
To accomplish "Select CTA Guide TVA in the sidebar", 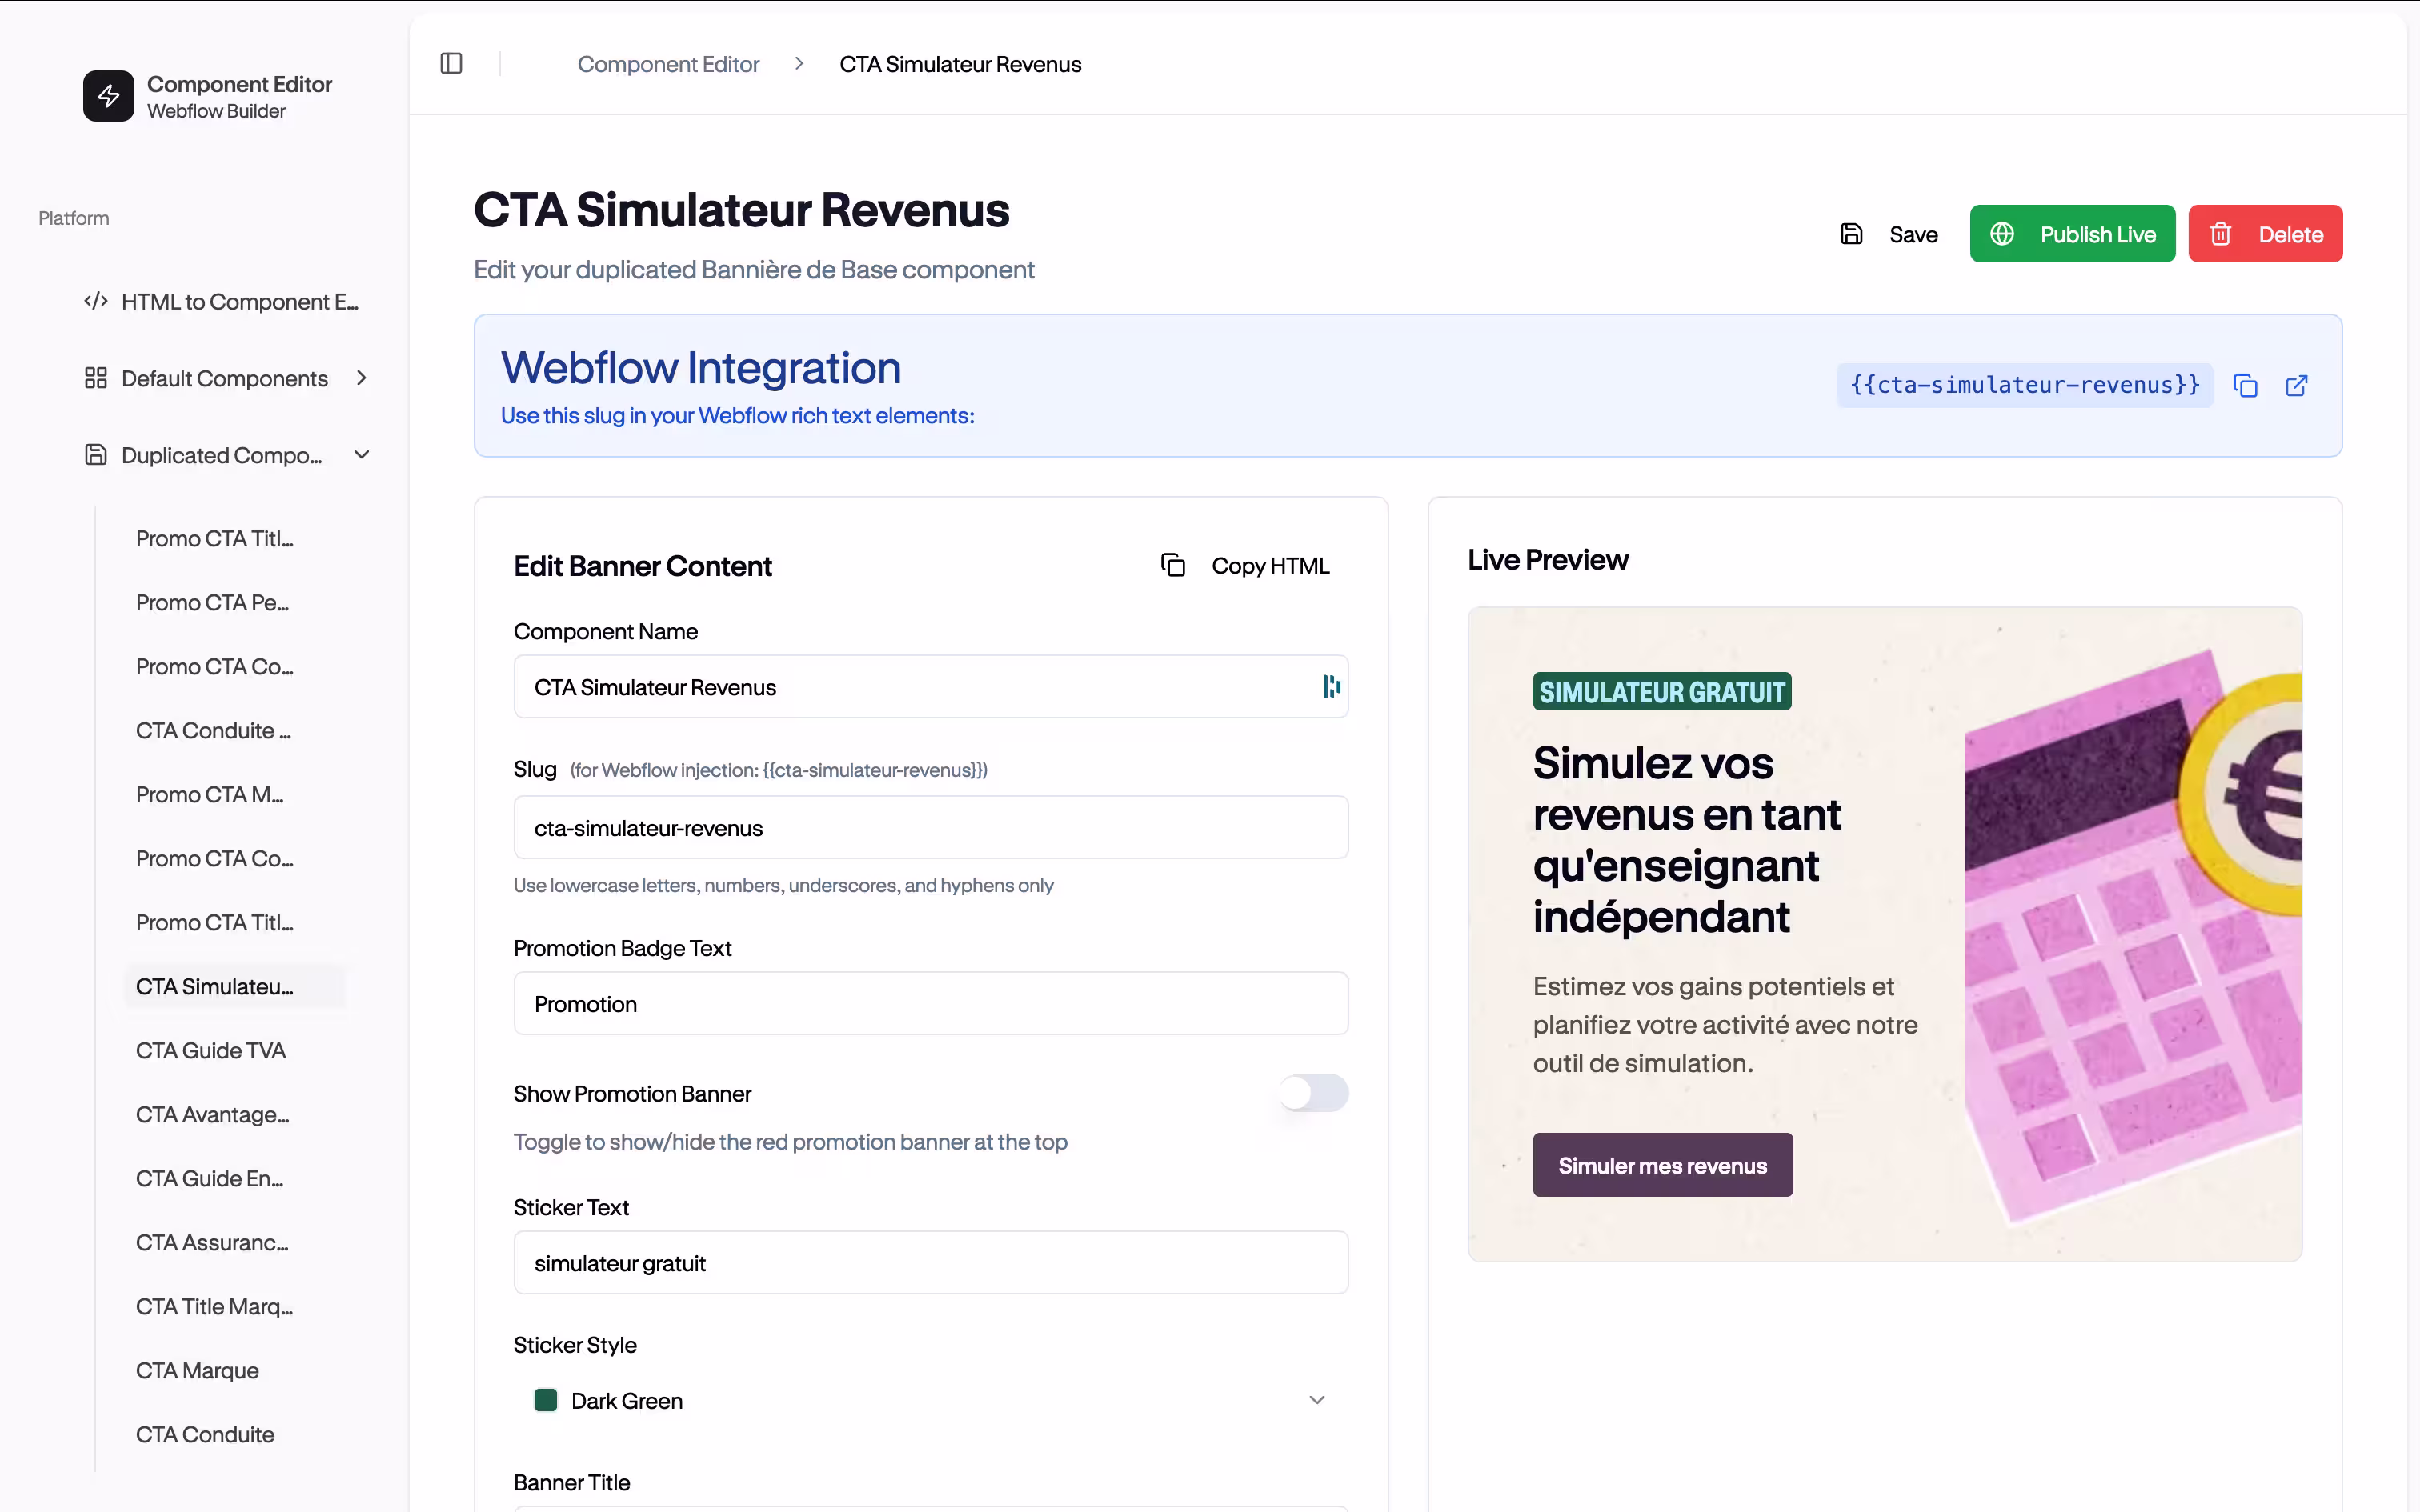I will (210, 1050).
